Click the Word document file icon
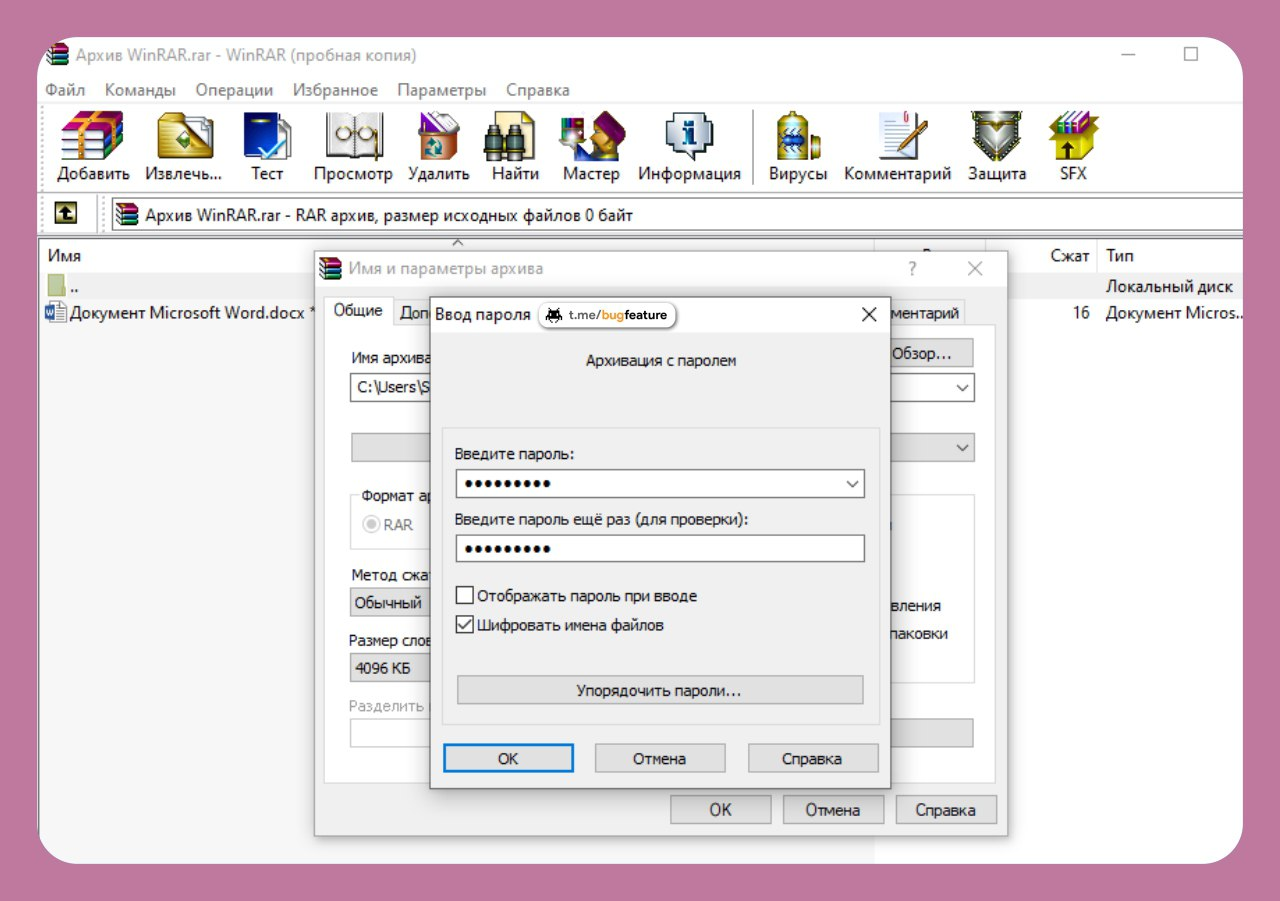Image resolution: width=1280 pixels, height=901 pixels. [56, 313]
